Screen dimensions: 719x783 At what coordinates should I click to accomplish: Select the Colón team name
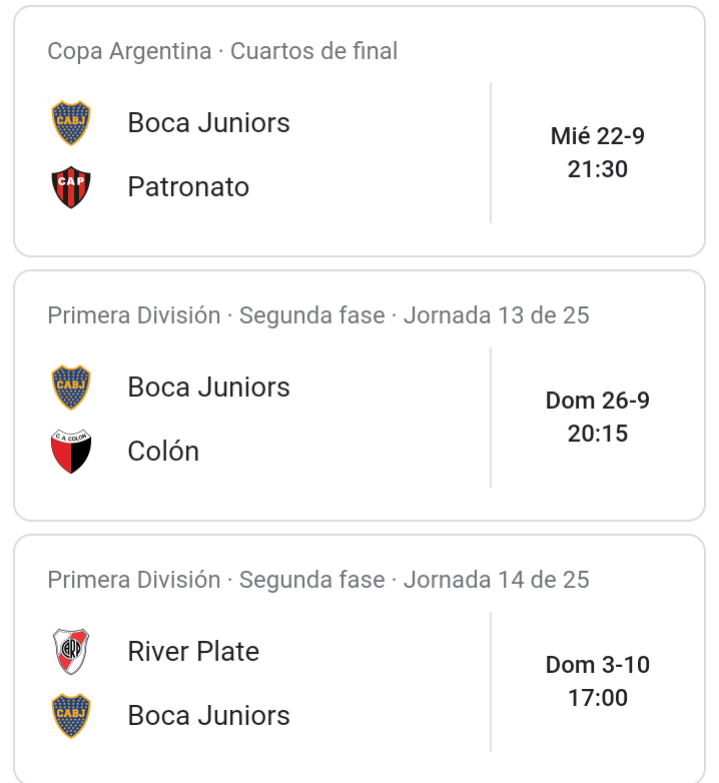[163, 451]
